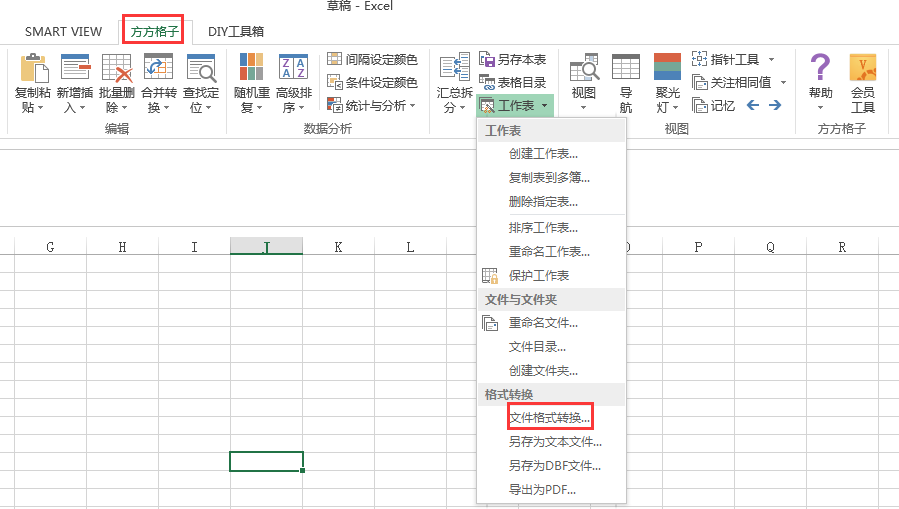Select column P header
The width and height of the screenshot is (899, 509).
tap(698, 247)
